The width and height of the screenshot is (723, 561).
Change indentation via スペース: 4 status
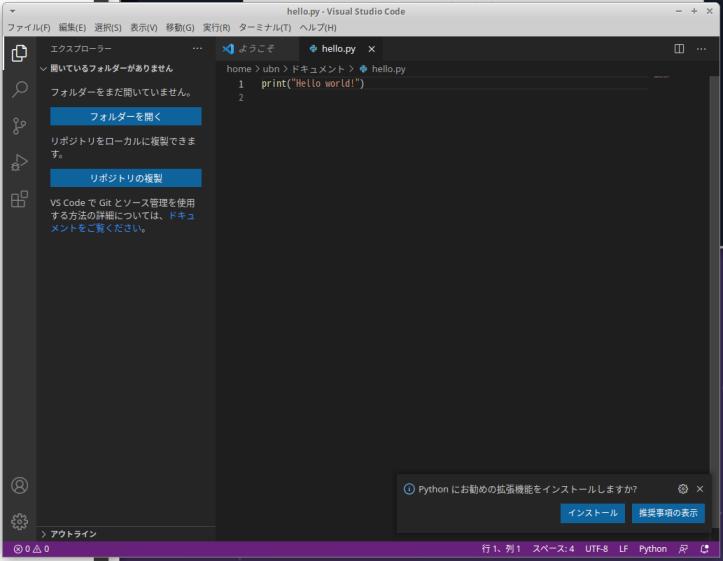click(x=553, y=549)
